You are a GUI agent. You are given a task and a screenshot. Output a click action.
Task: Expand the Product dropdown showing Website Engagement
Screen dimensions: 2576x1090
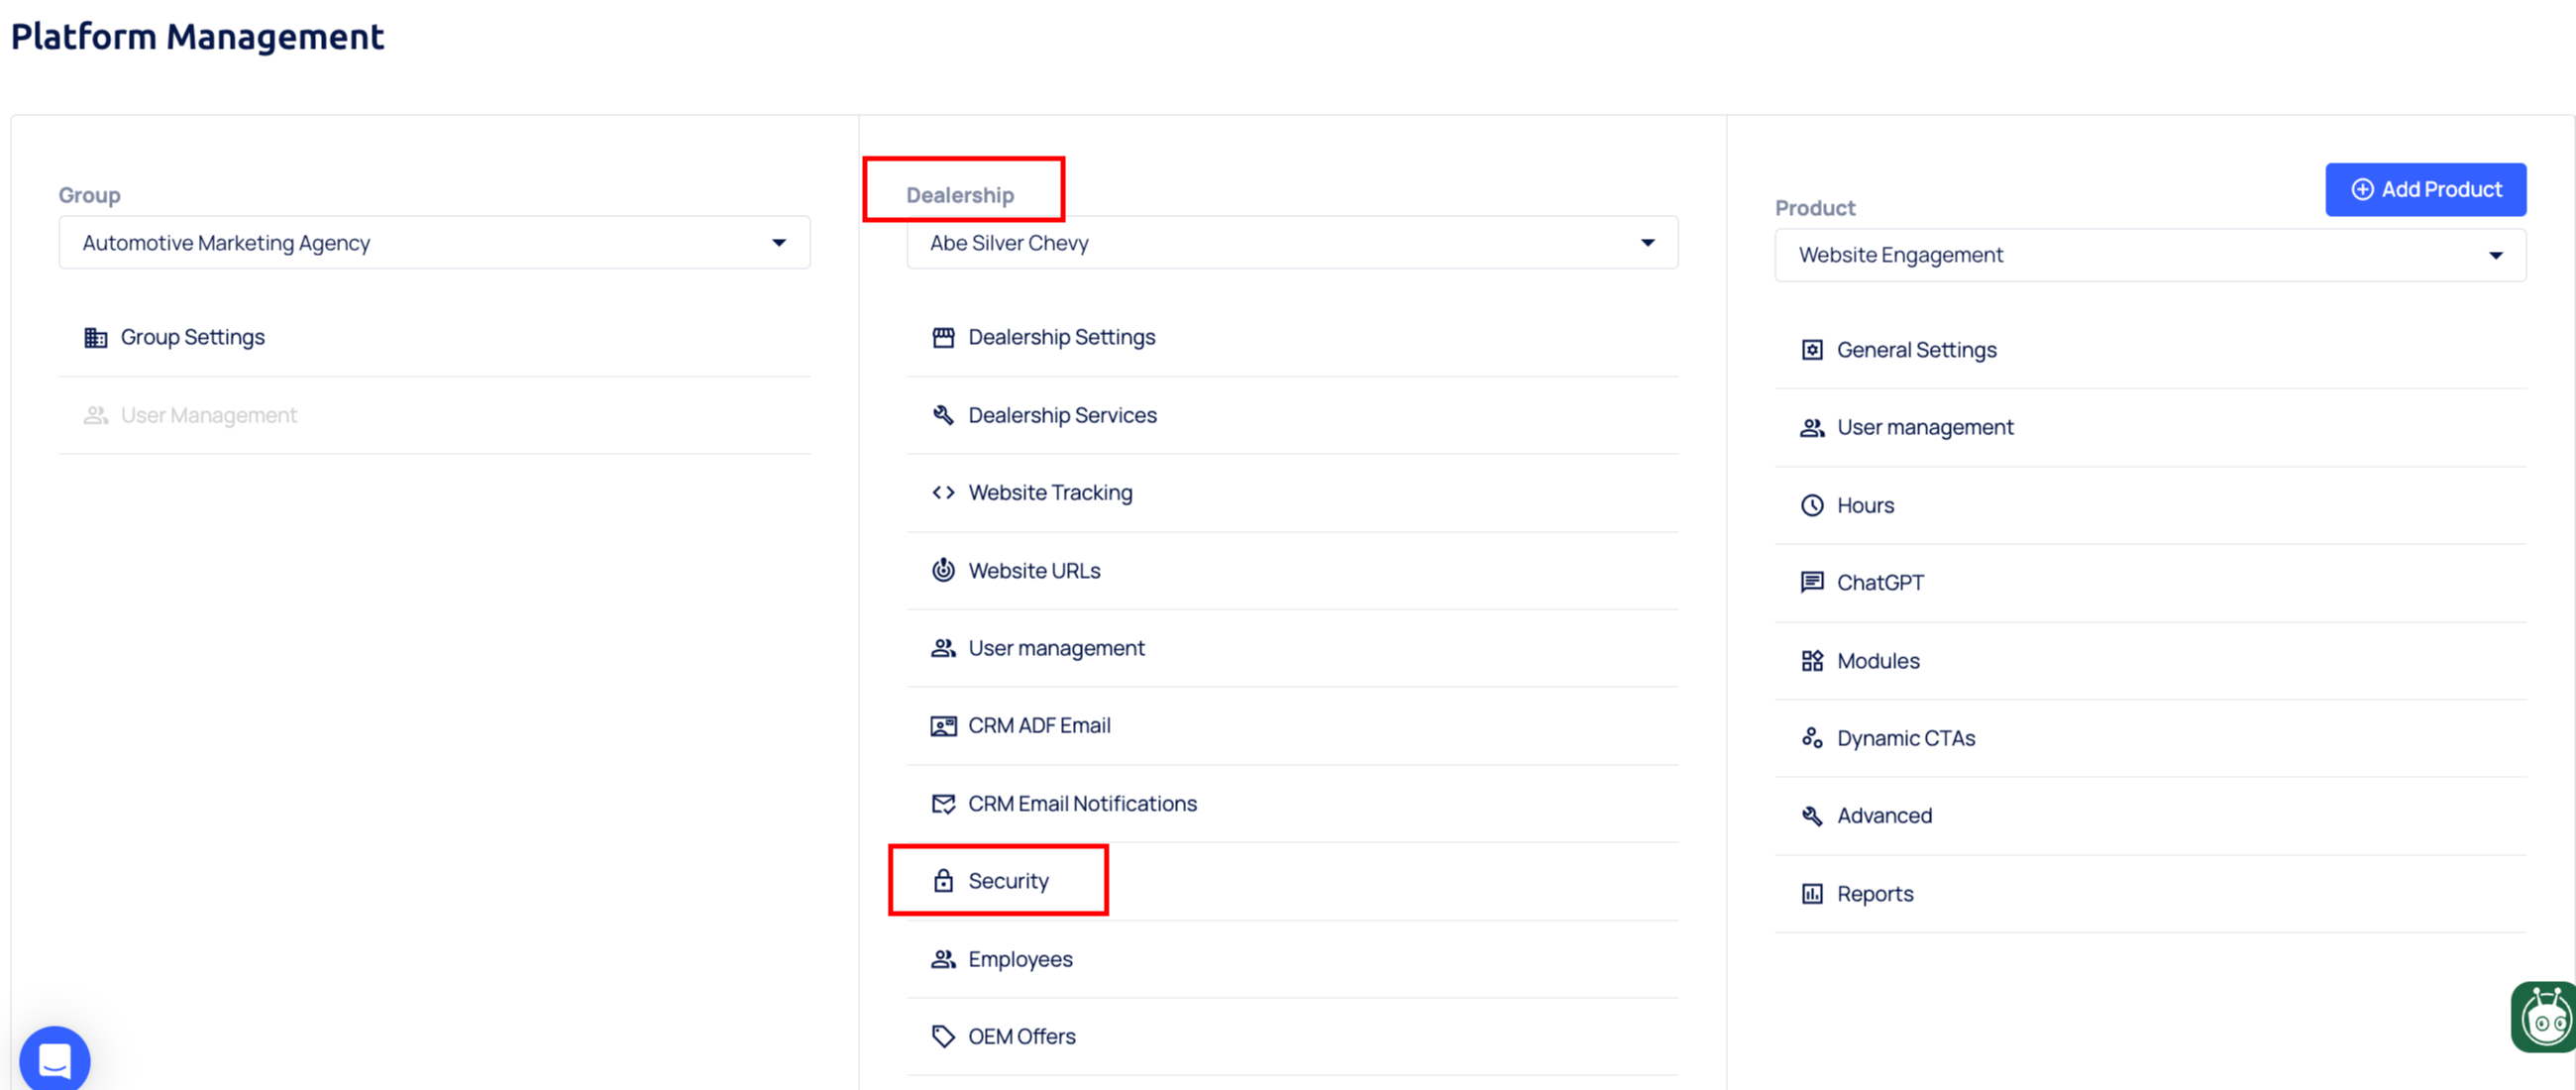click(2149, 256)
